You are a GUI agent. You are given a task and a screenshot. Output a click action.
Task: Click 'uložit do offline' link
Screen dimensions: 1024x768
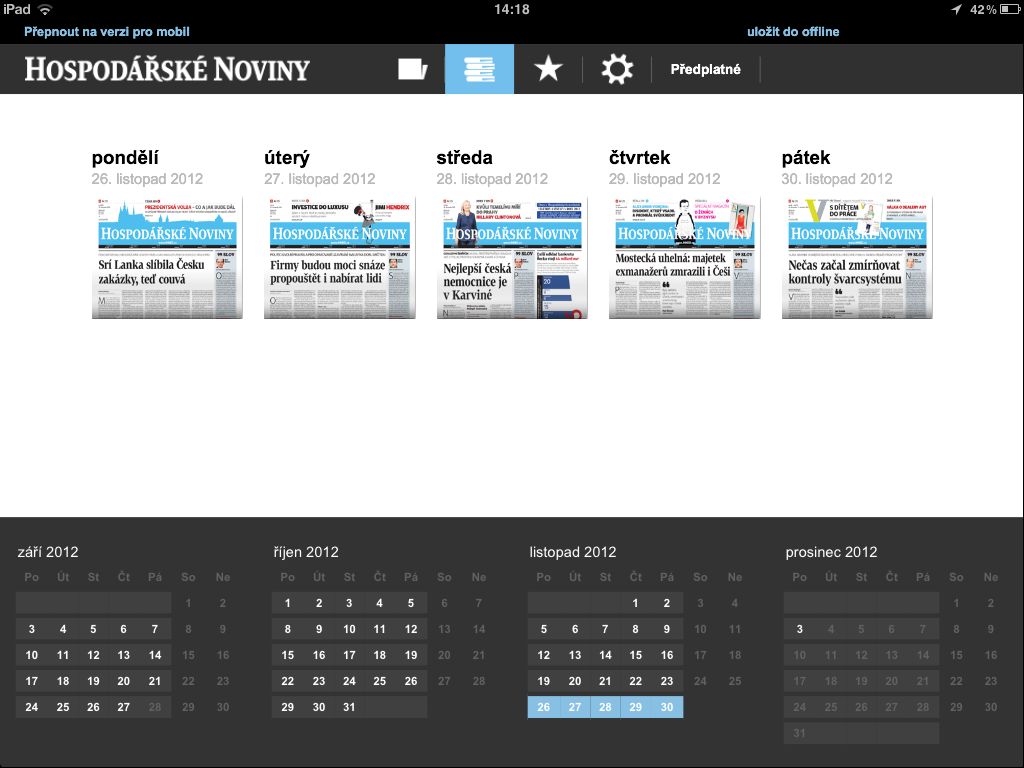click(793, 32)
